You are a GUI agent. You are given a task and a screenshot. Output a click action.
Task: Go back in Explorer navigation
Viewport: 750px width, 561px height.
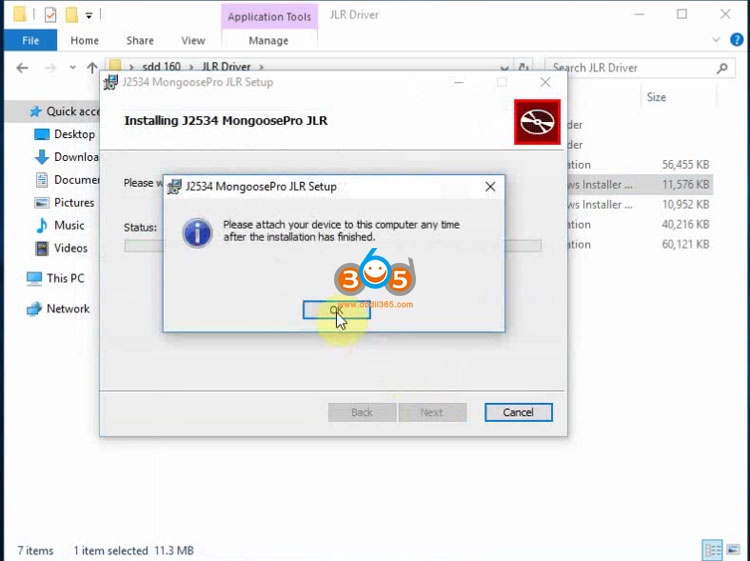(22, 68)
